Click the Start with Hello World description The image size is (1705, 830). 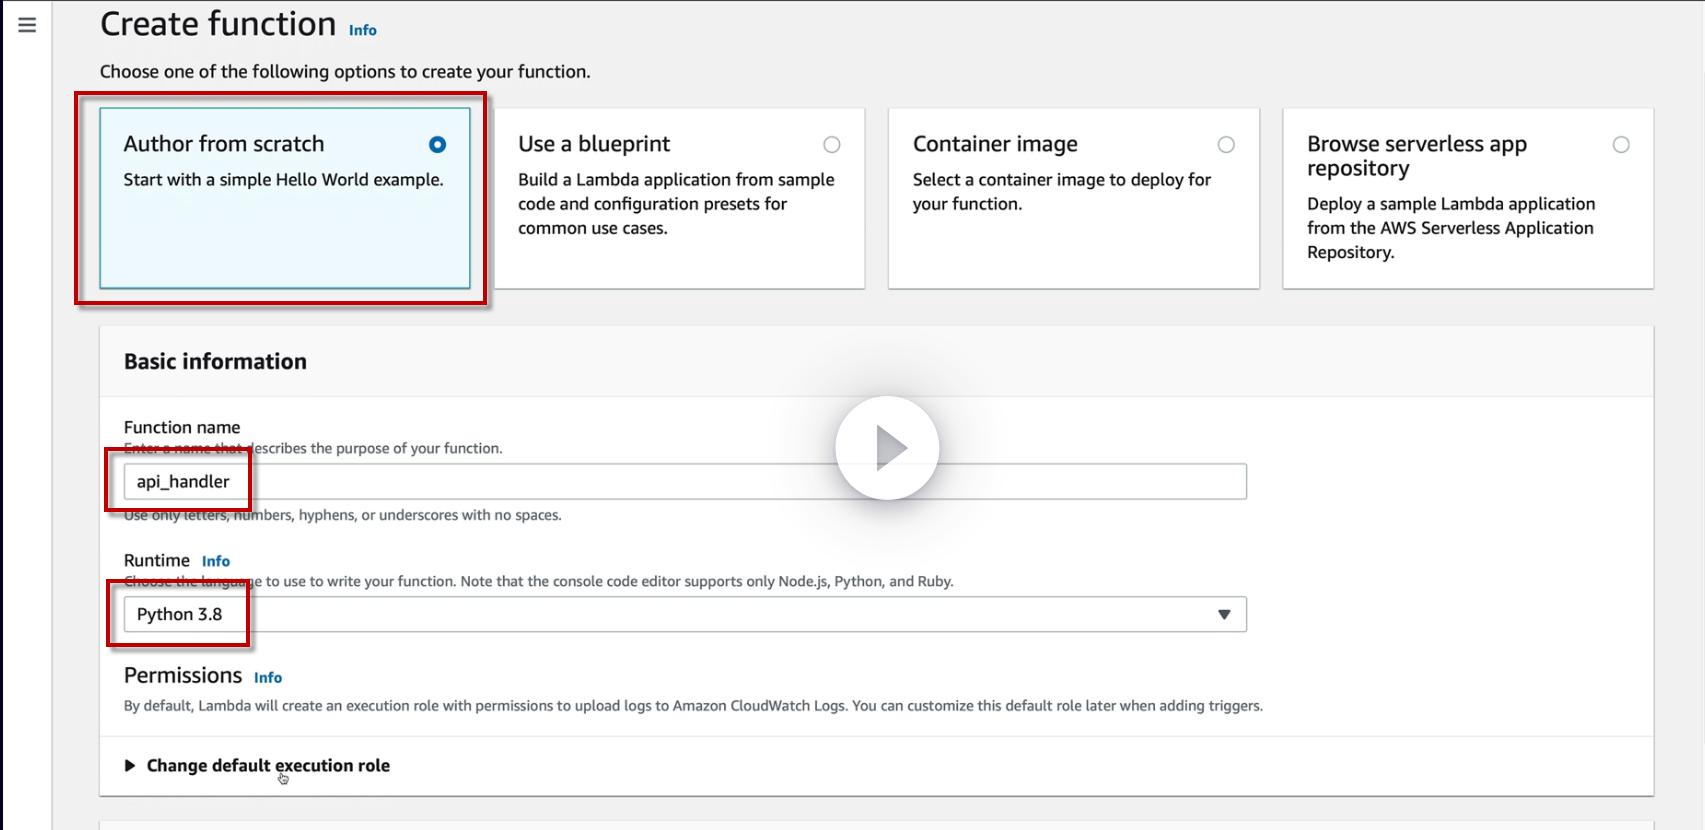coord(283,180)
